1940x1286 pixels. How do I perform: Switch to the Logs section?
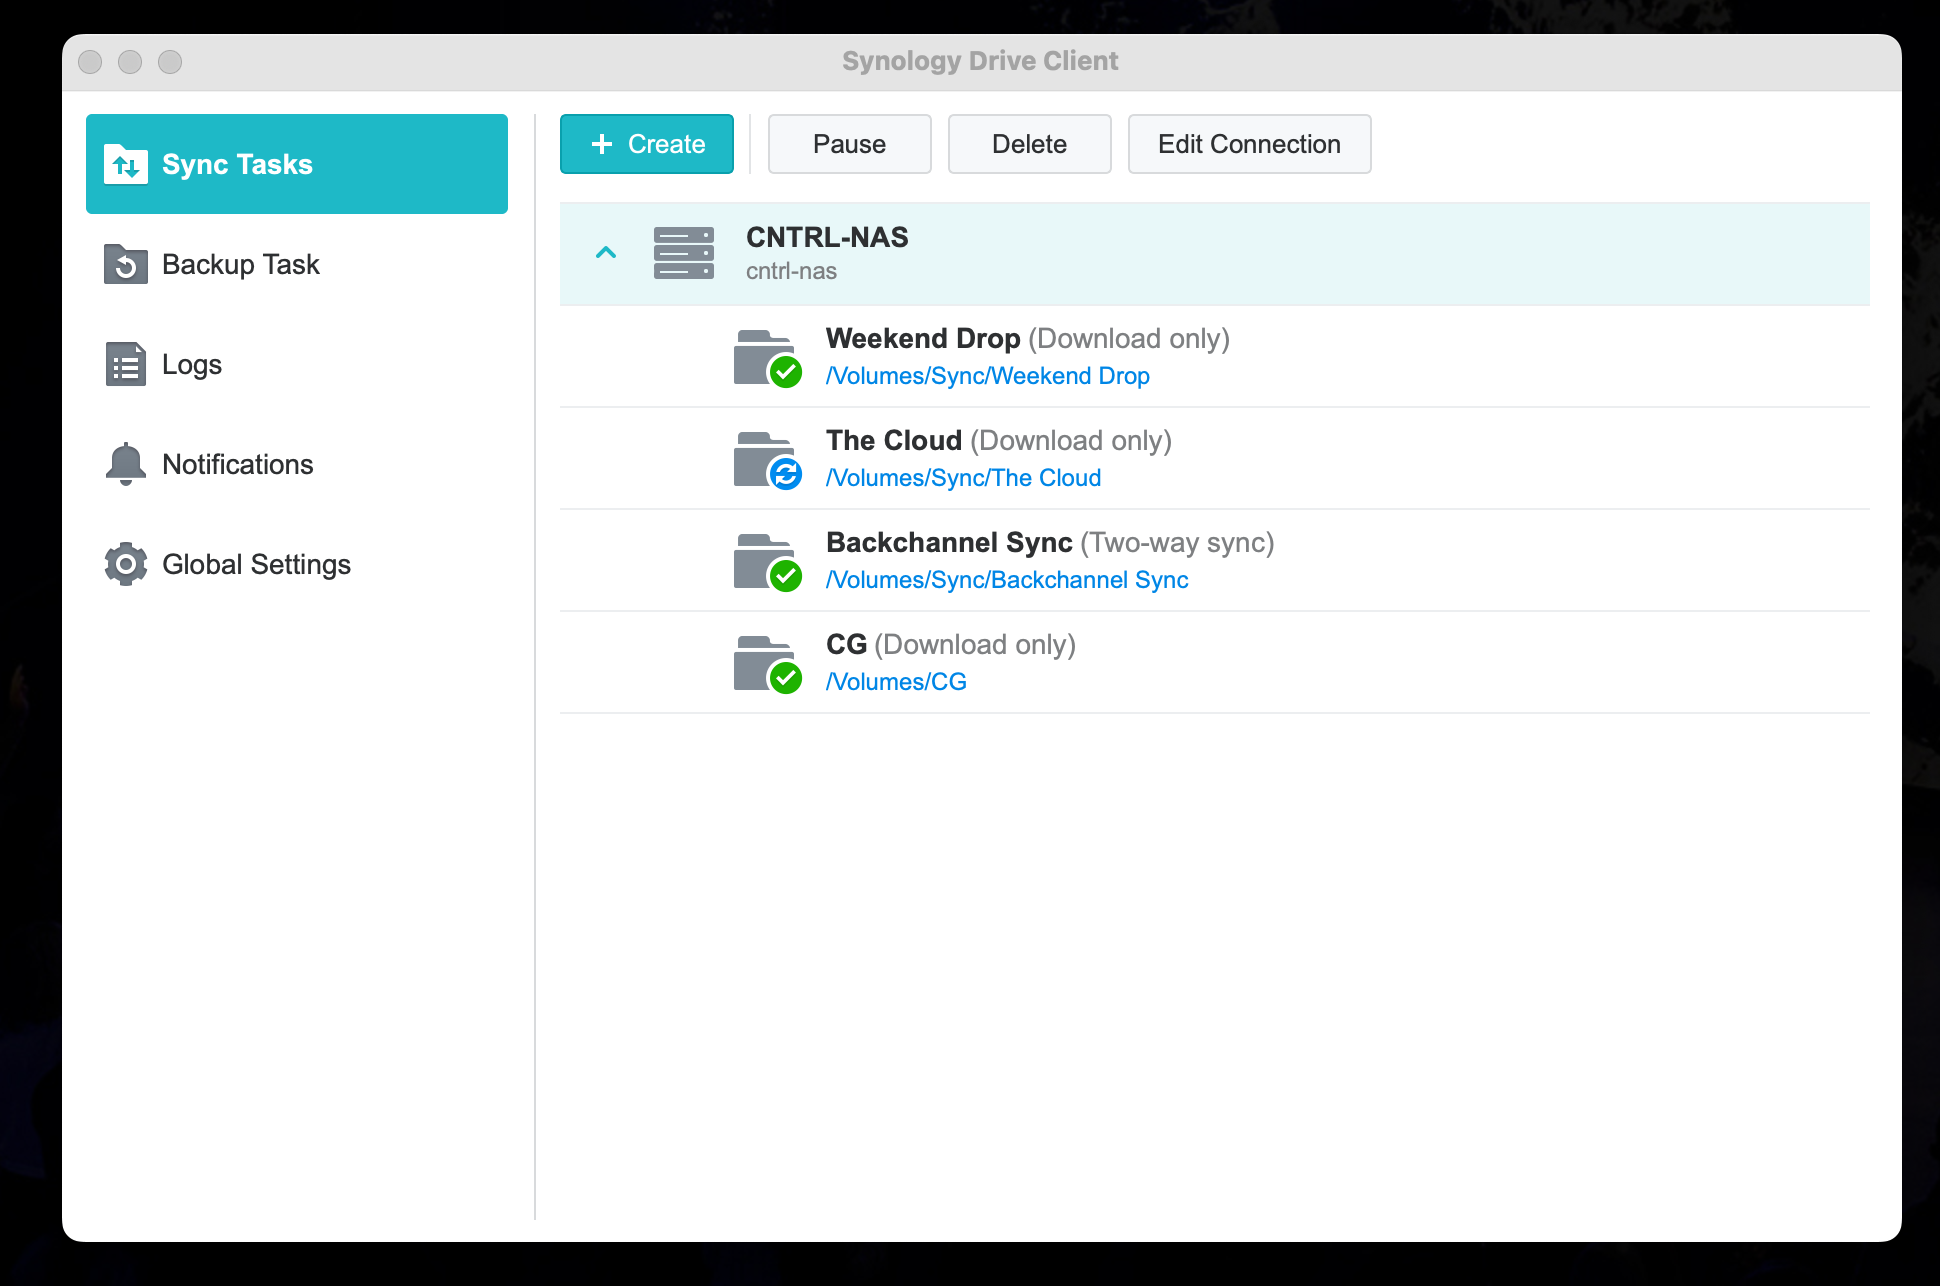tap(192, 365)
